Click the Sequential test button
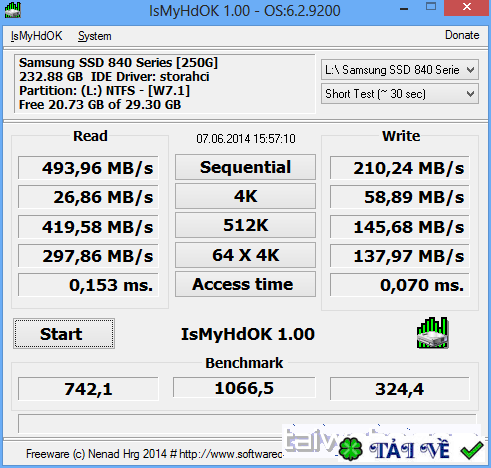Viewport: 491px width, 468px height. pos(245,167)
